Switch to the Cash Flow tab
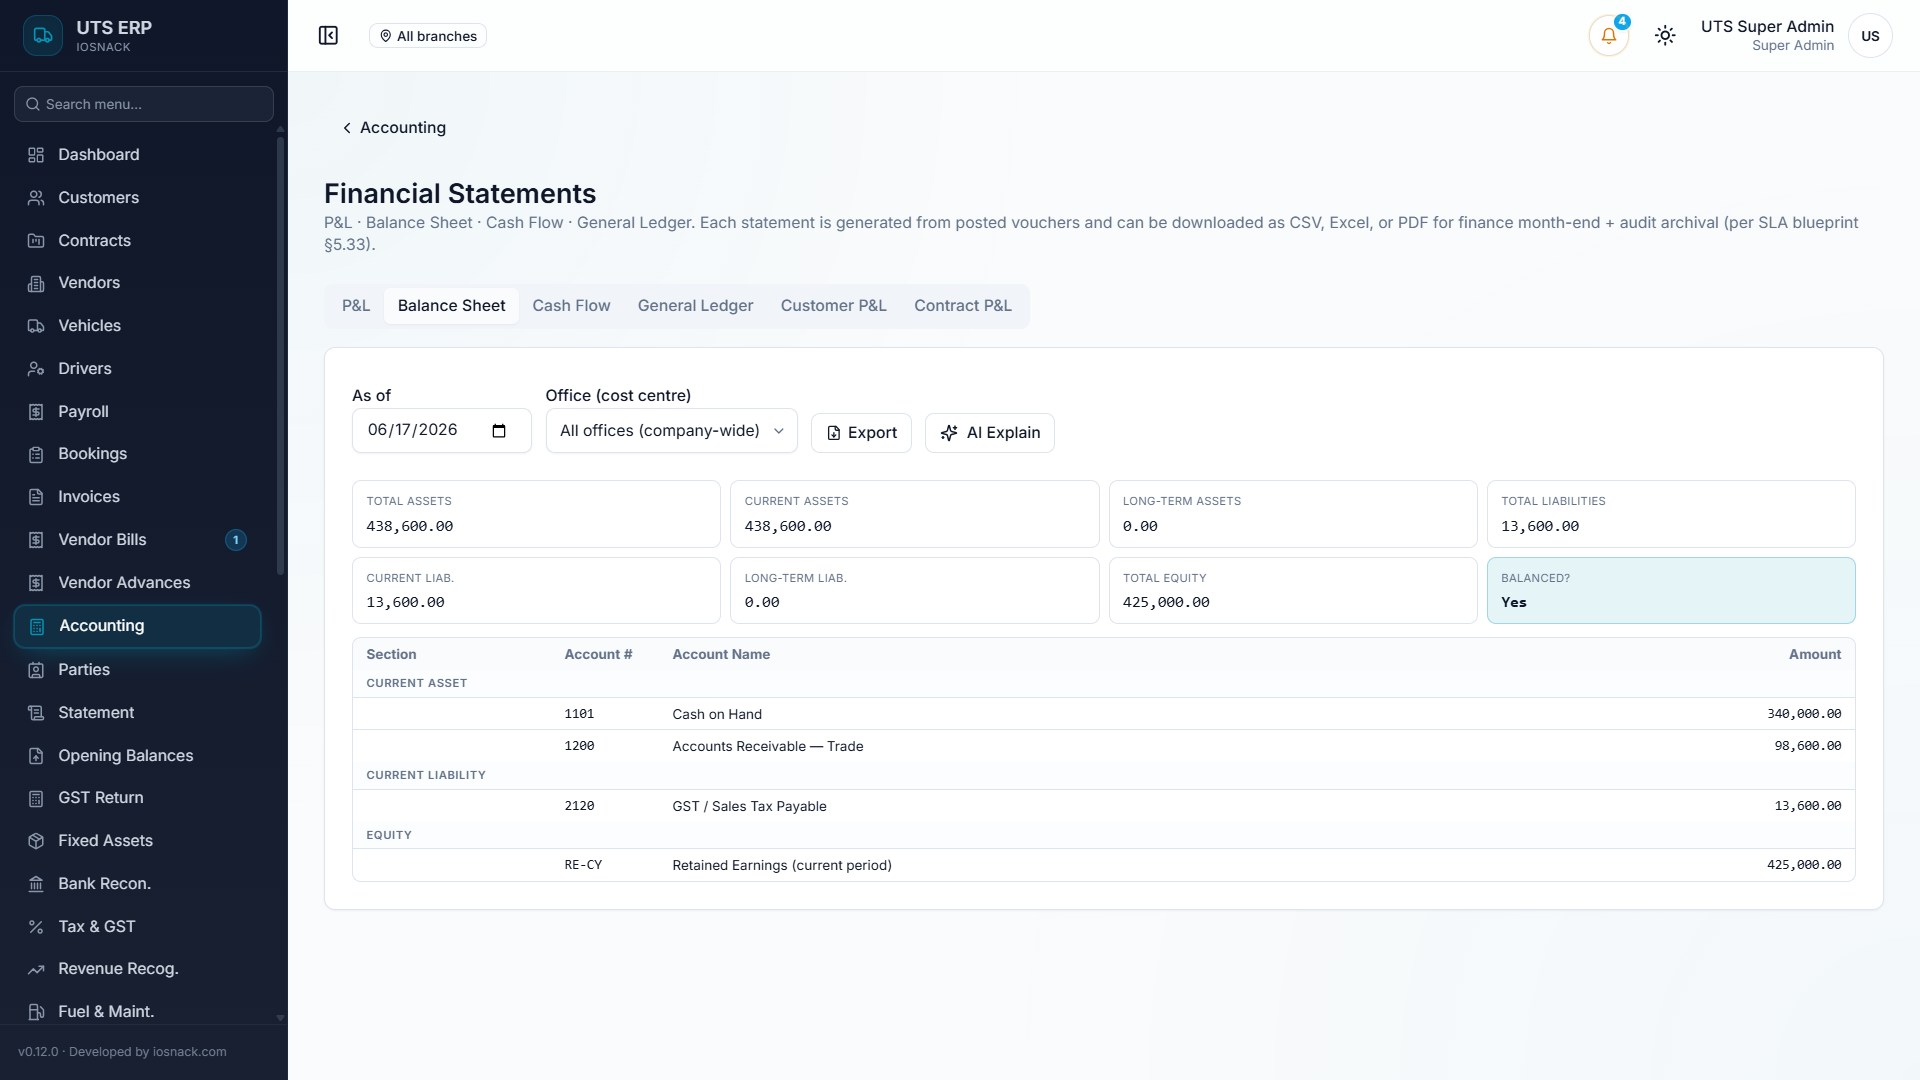 point(571,306)
